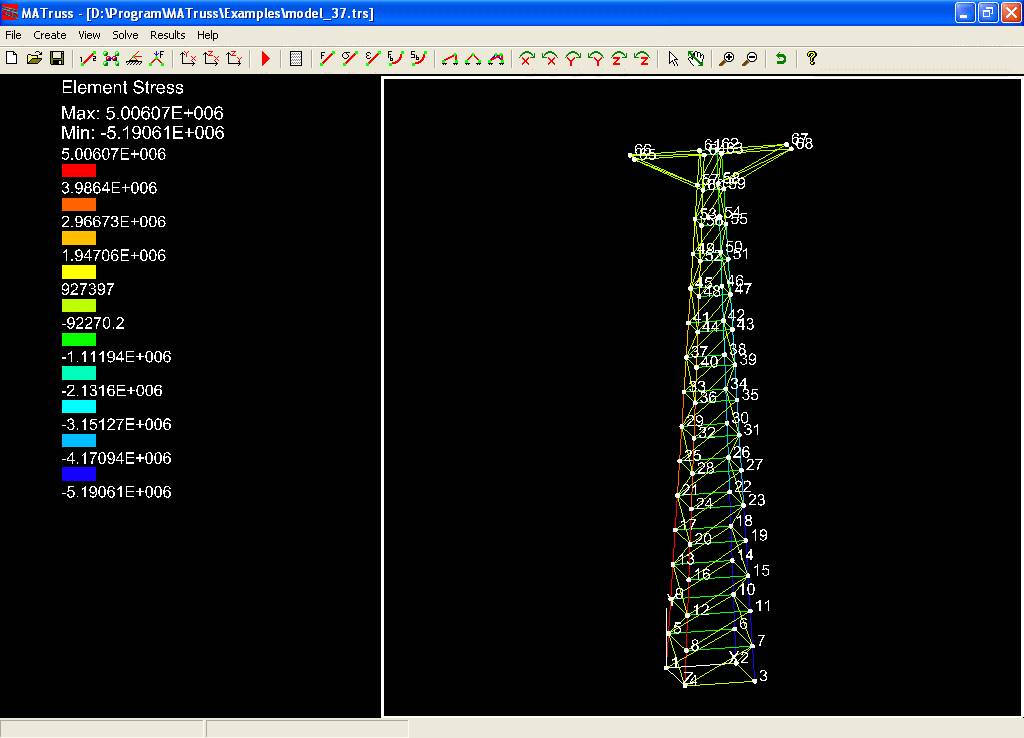Click the yellow swatch under 1.94706E+006
The height and width of the screenshot is (738, 1024).
click(x=78, y=272)
